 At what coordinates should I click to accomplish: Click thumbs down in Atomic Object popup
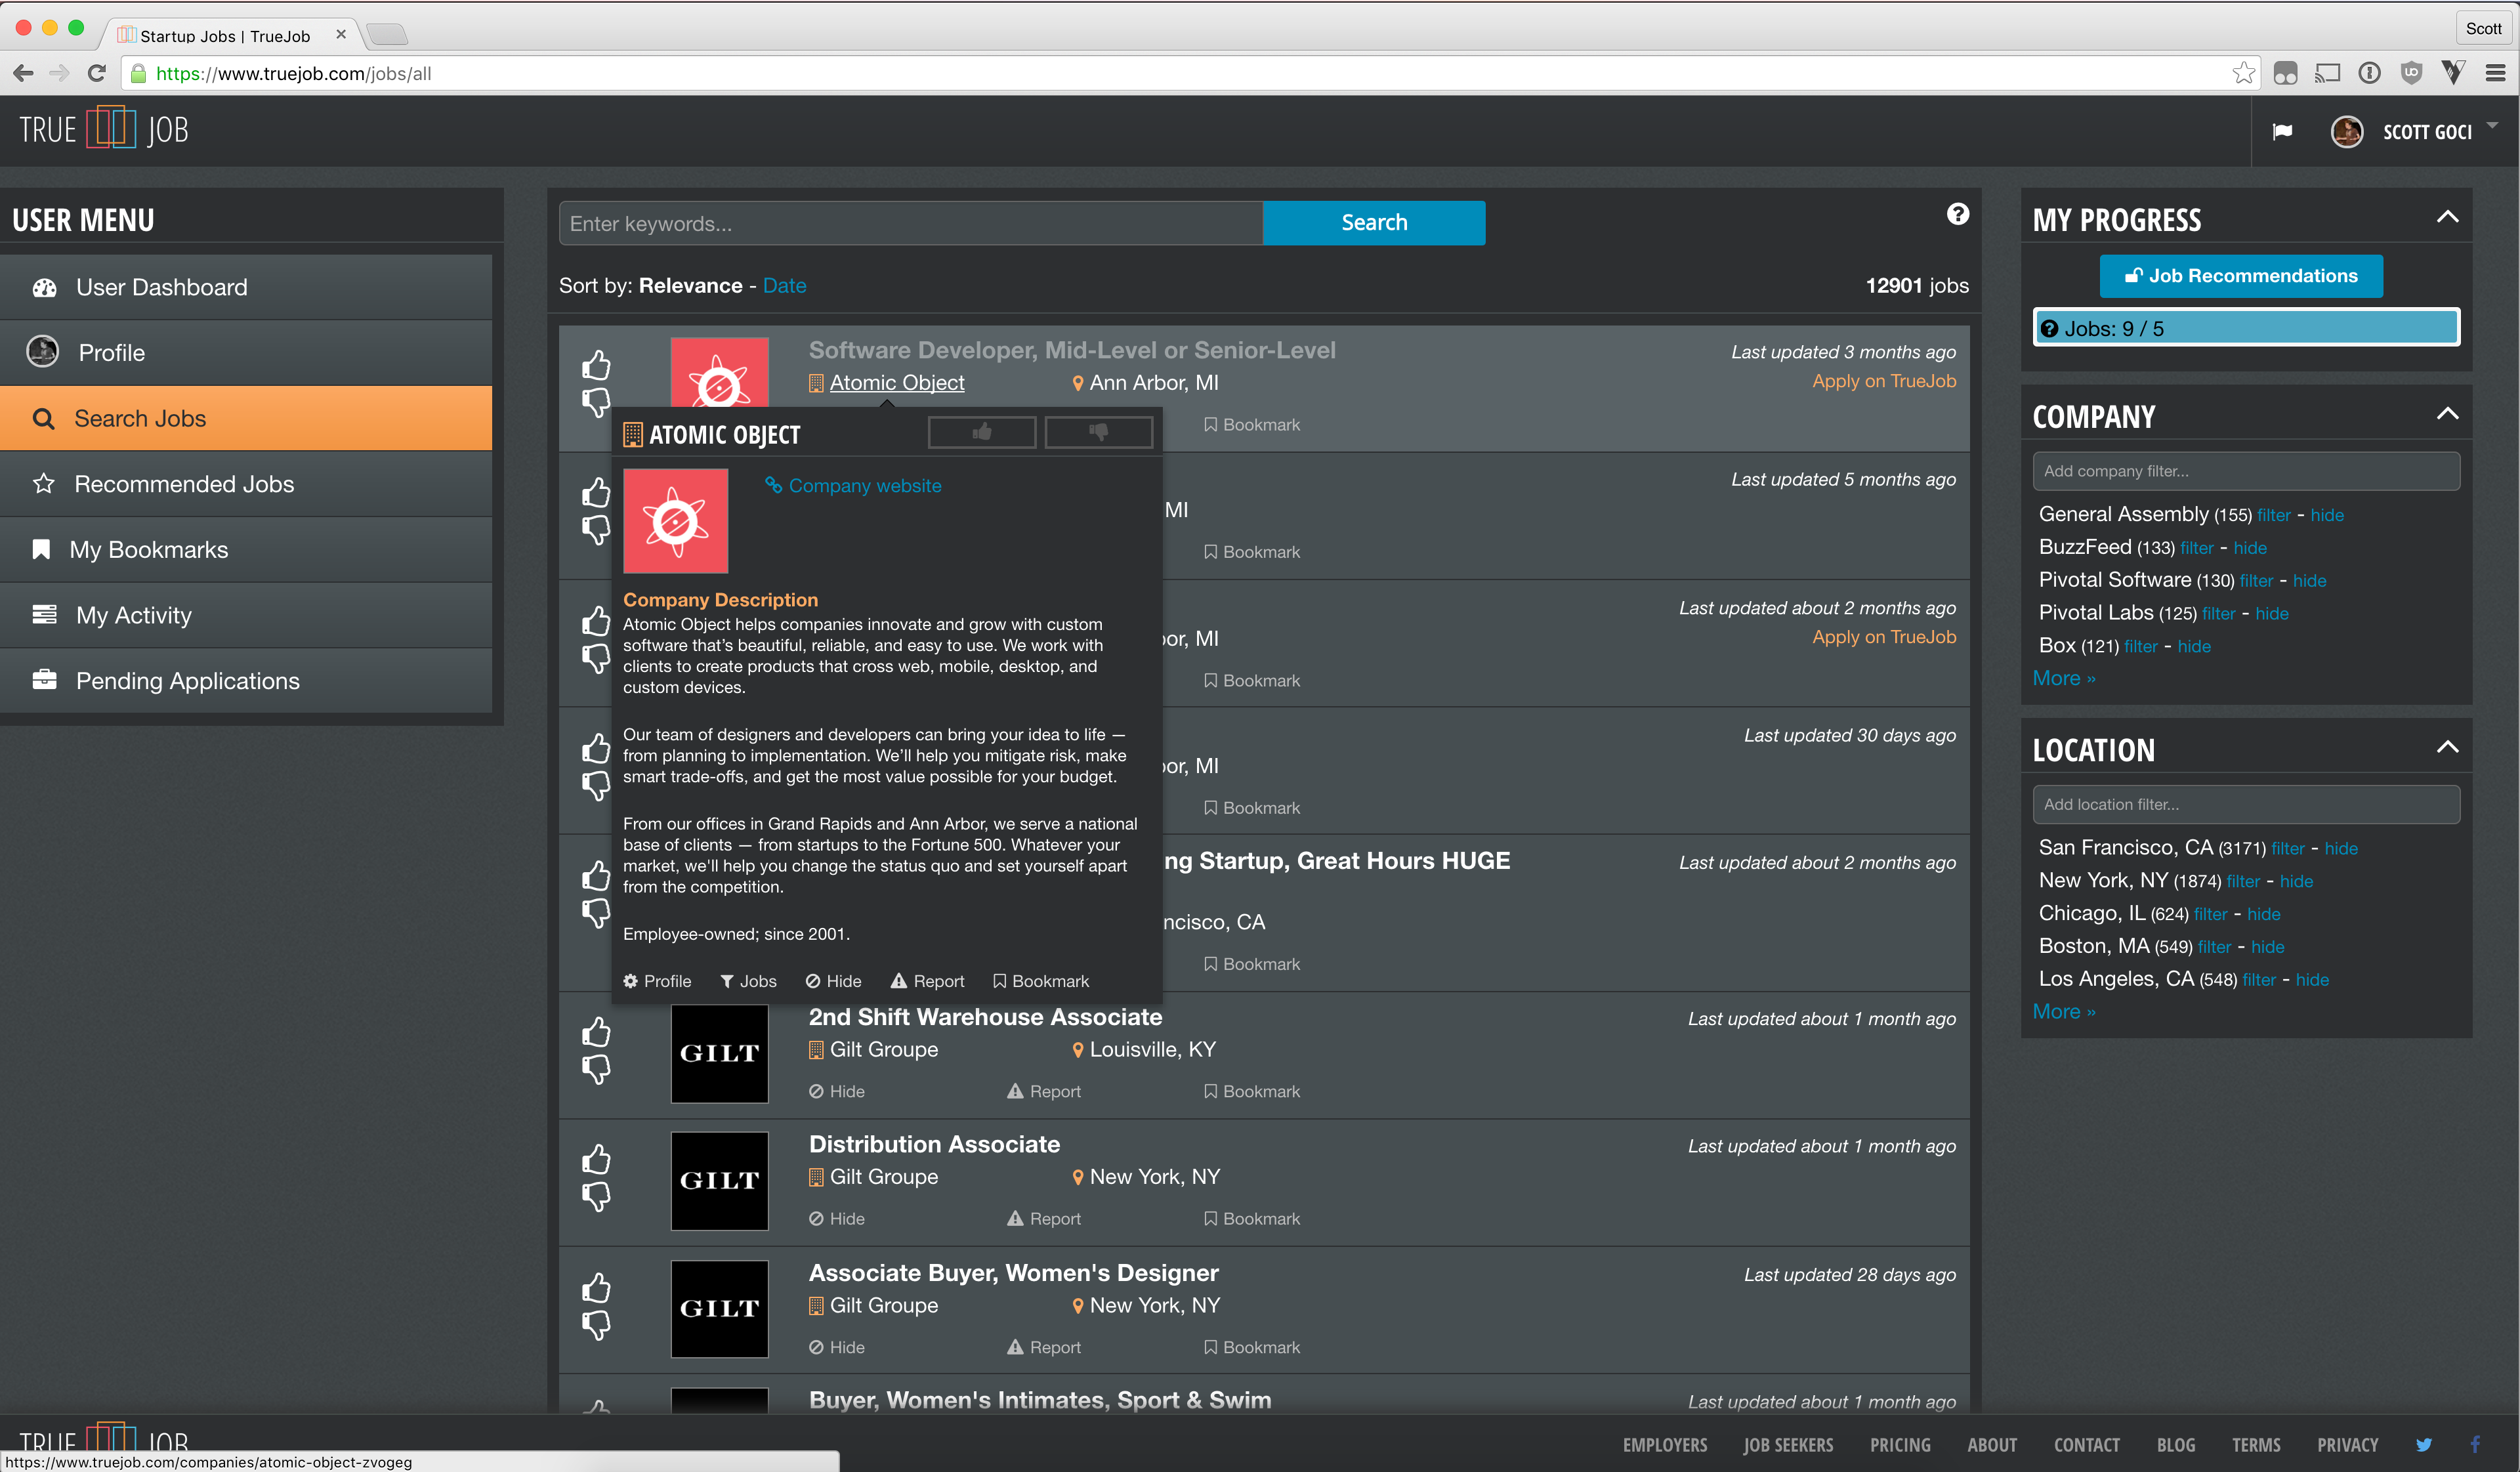click(1098, 432)
